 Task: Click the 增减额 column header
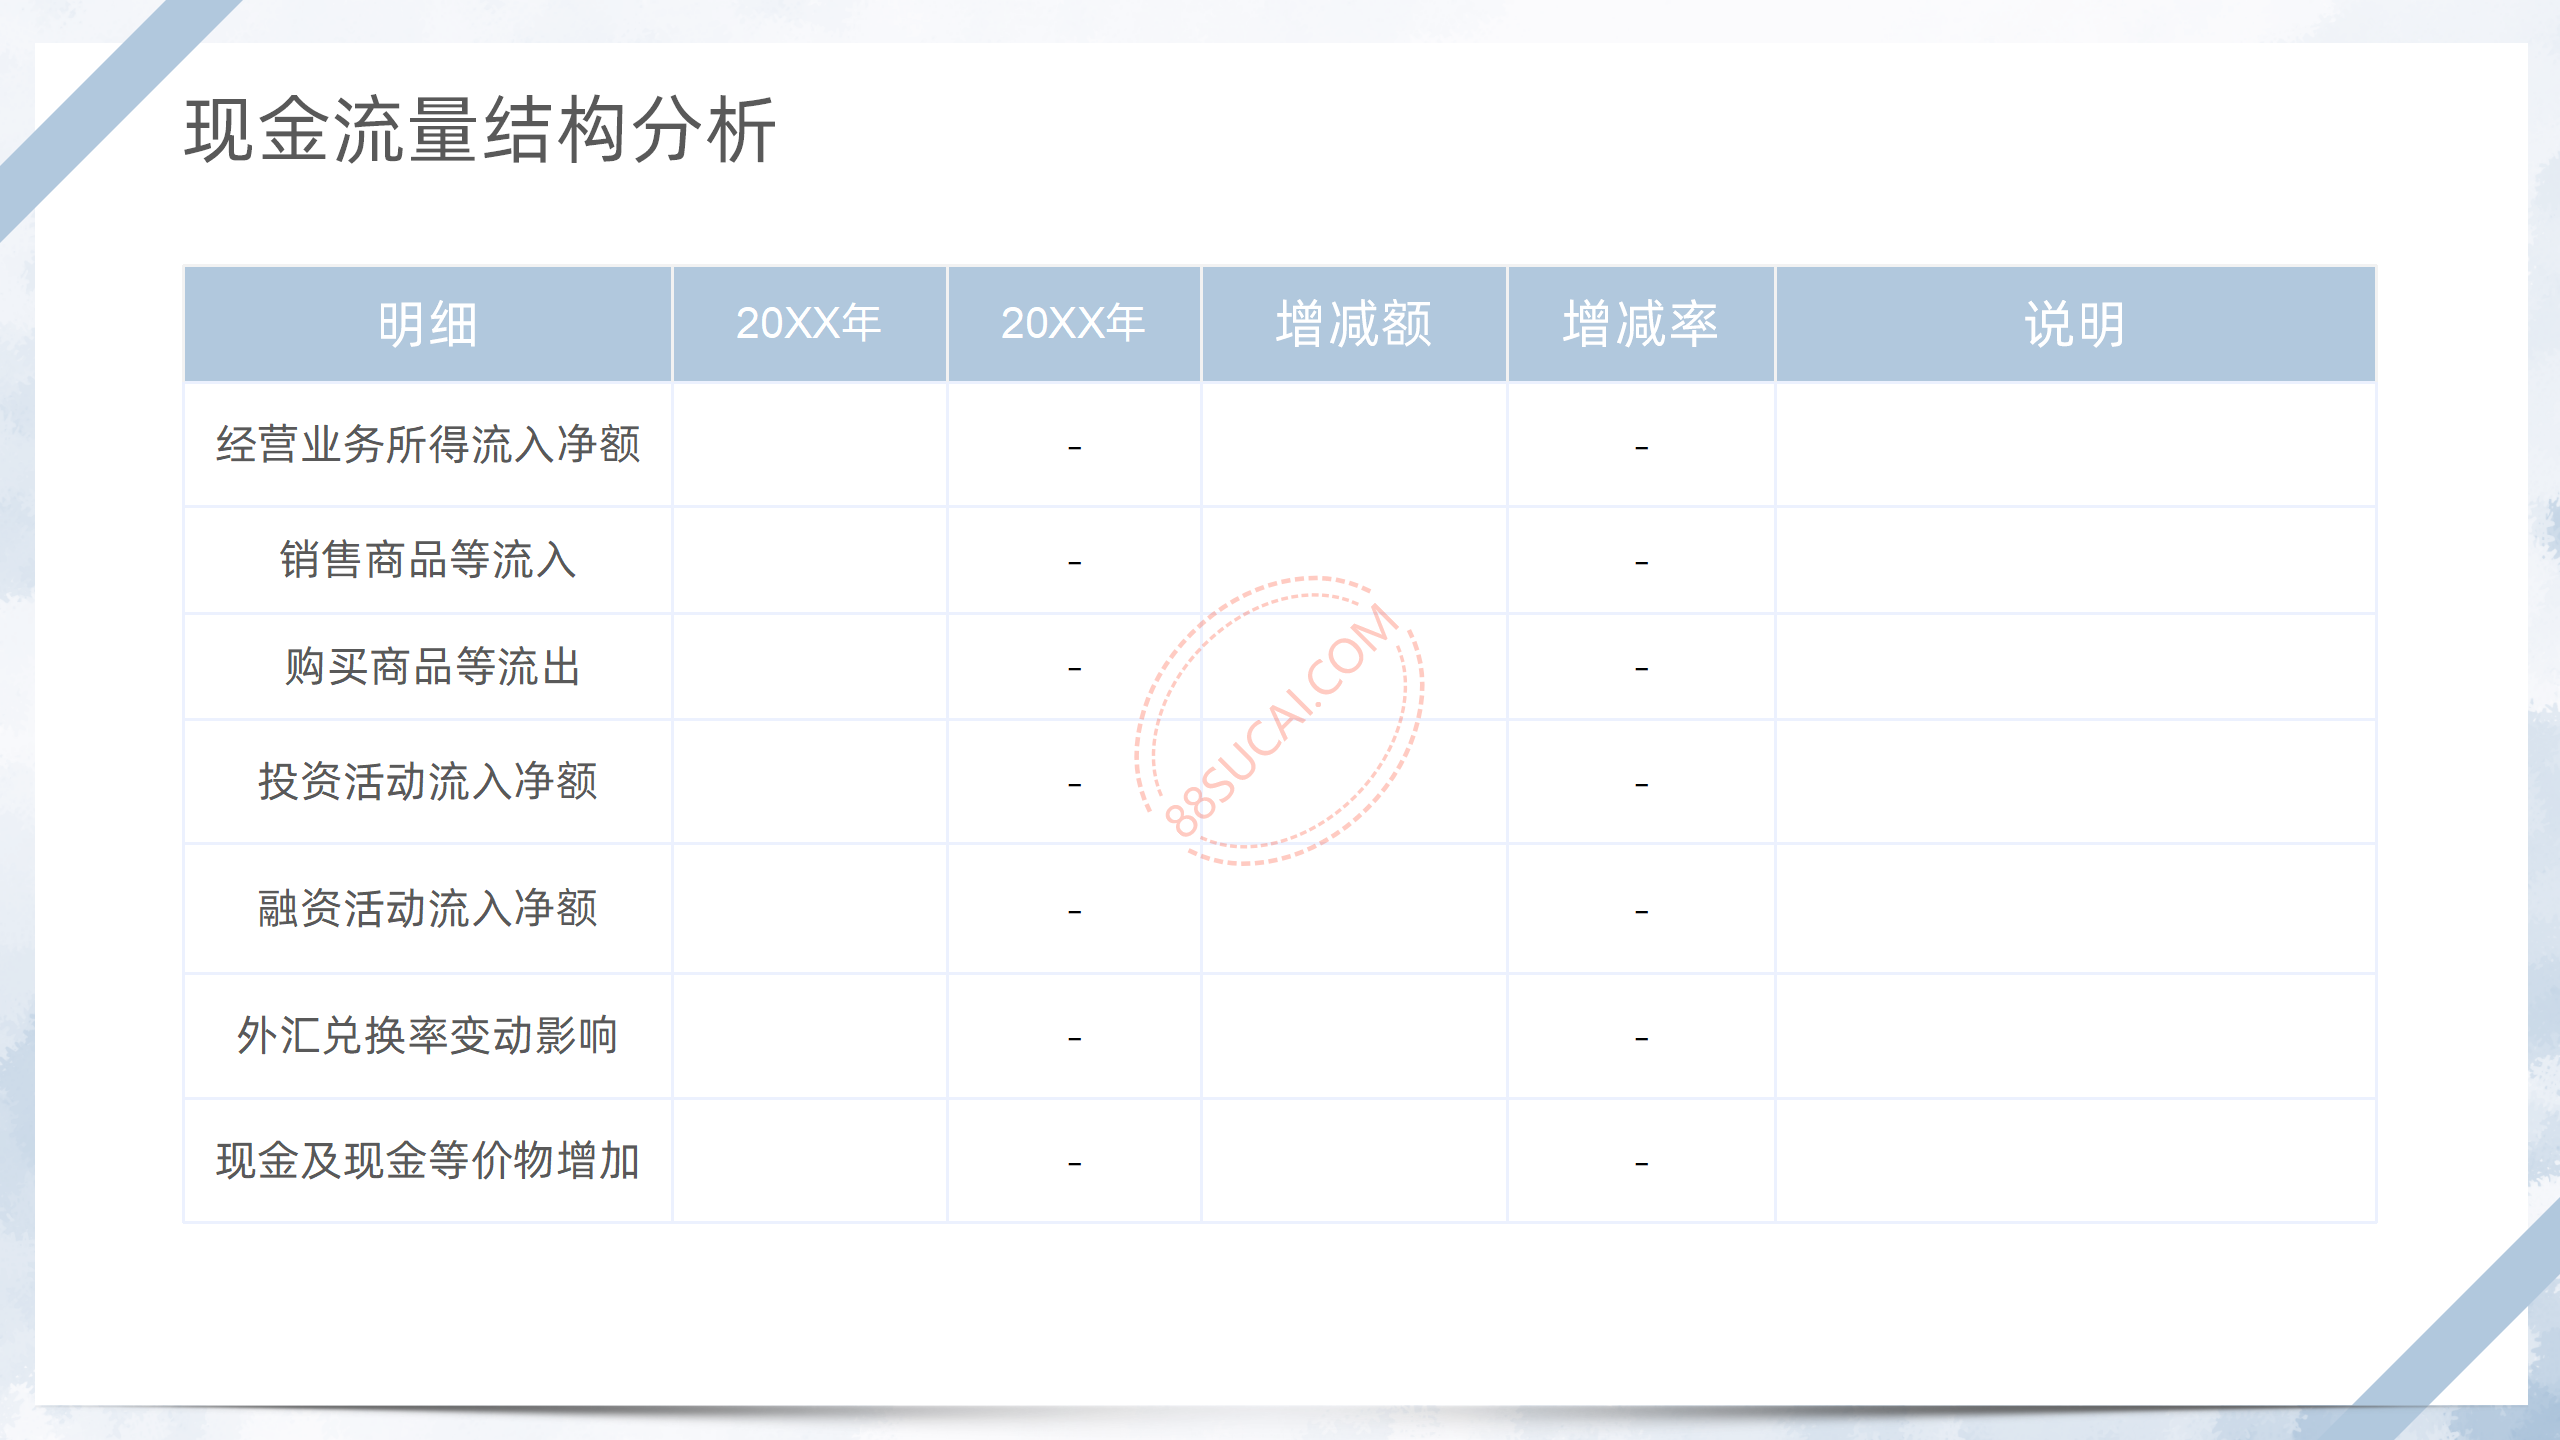[1354, 324]
